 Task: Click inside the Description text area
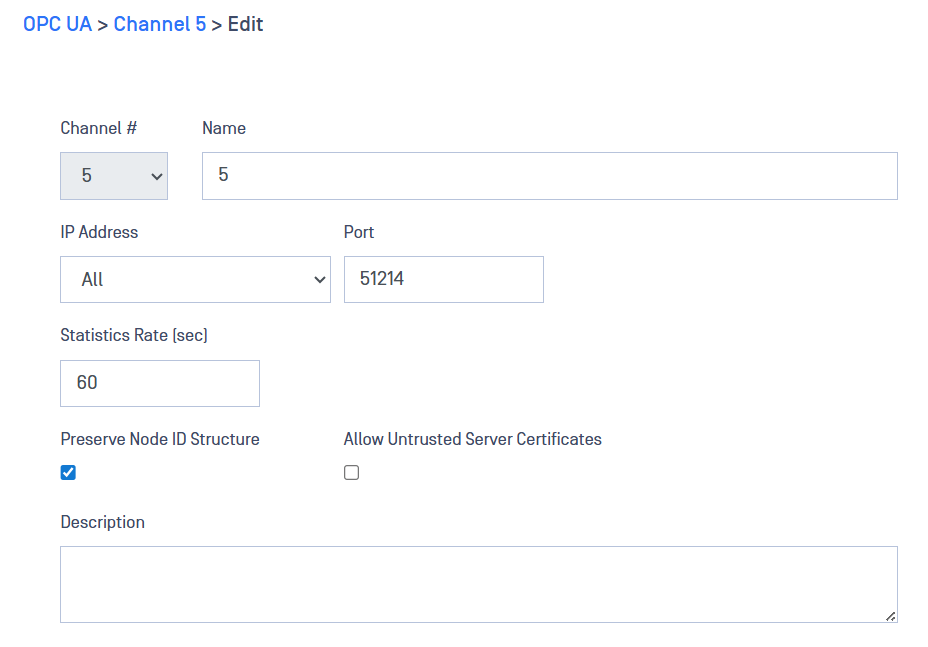[x=478, y=584]
